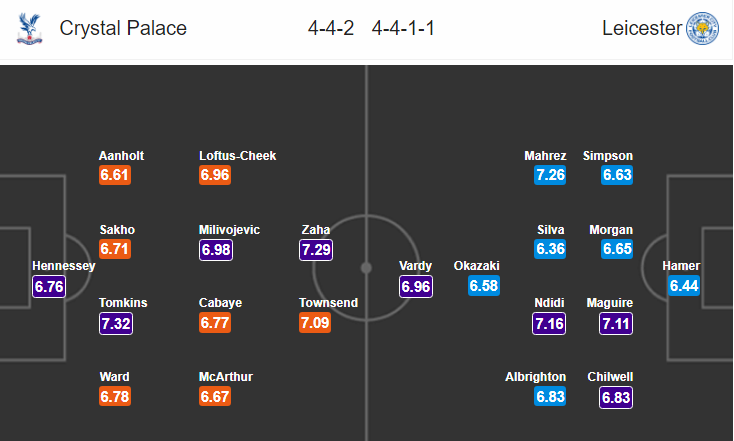The height and width of the screenshot is (441, 734).
Task: Open Milivojevic player name
Action: (x=229, y=229)
